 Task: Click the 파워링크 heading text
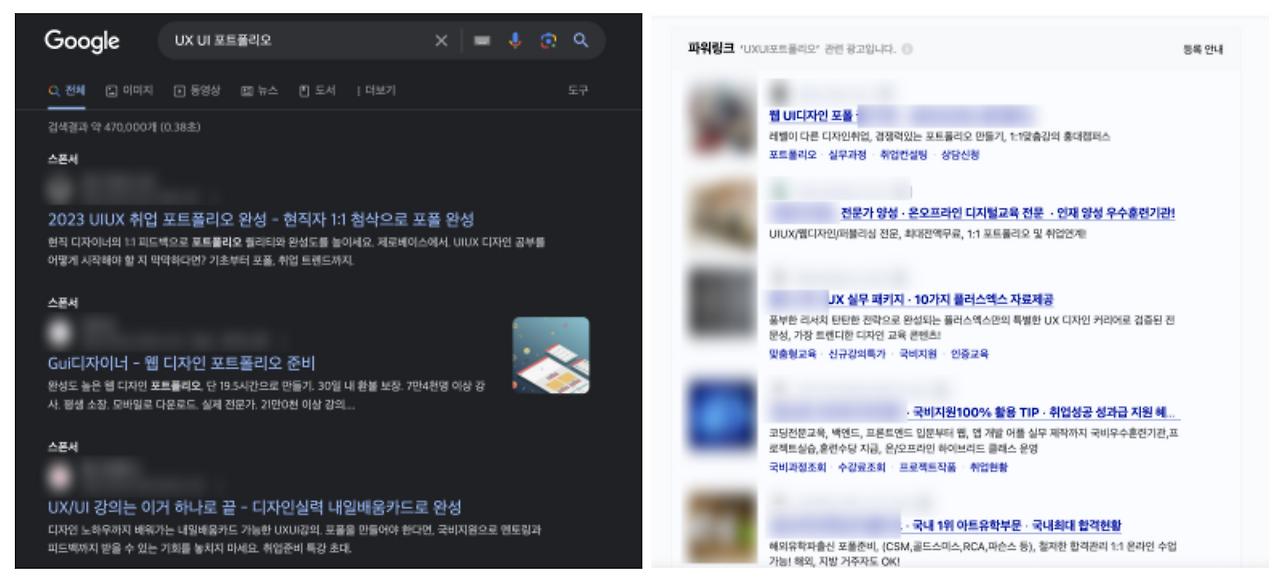711,48
